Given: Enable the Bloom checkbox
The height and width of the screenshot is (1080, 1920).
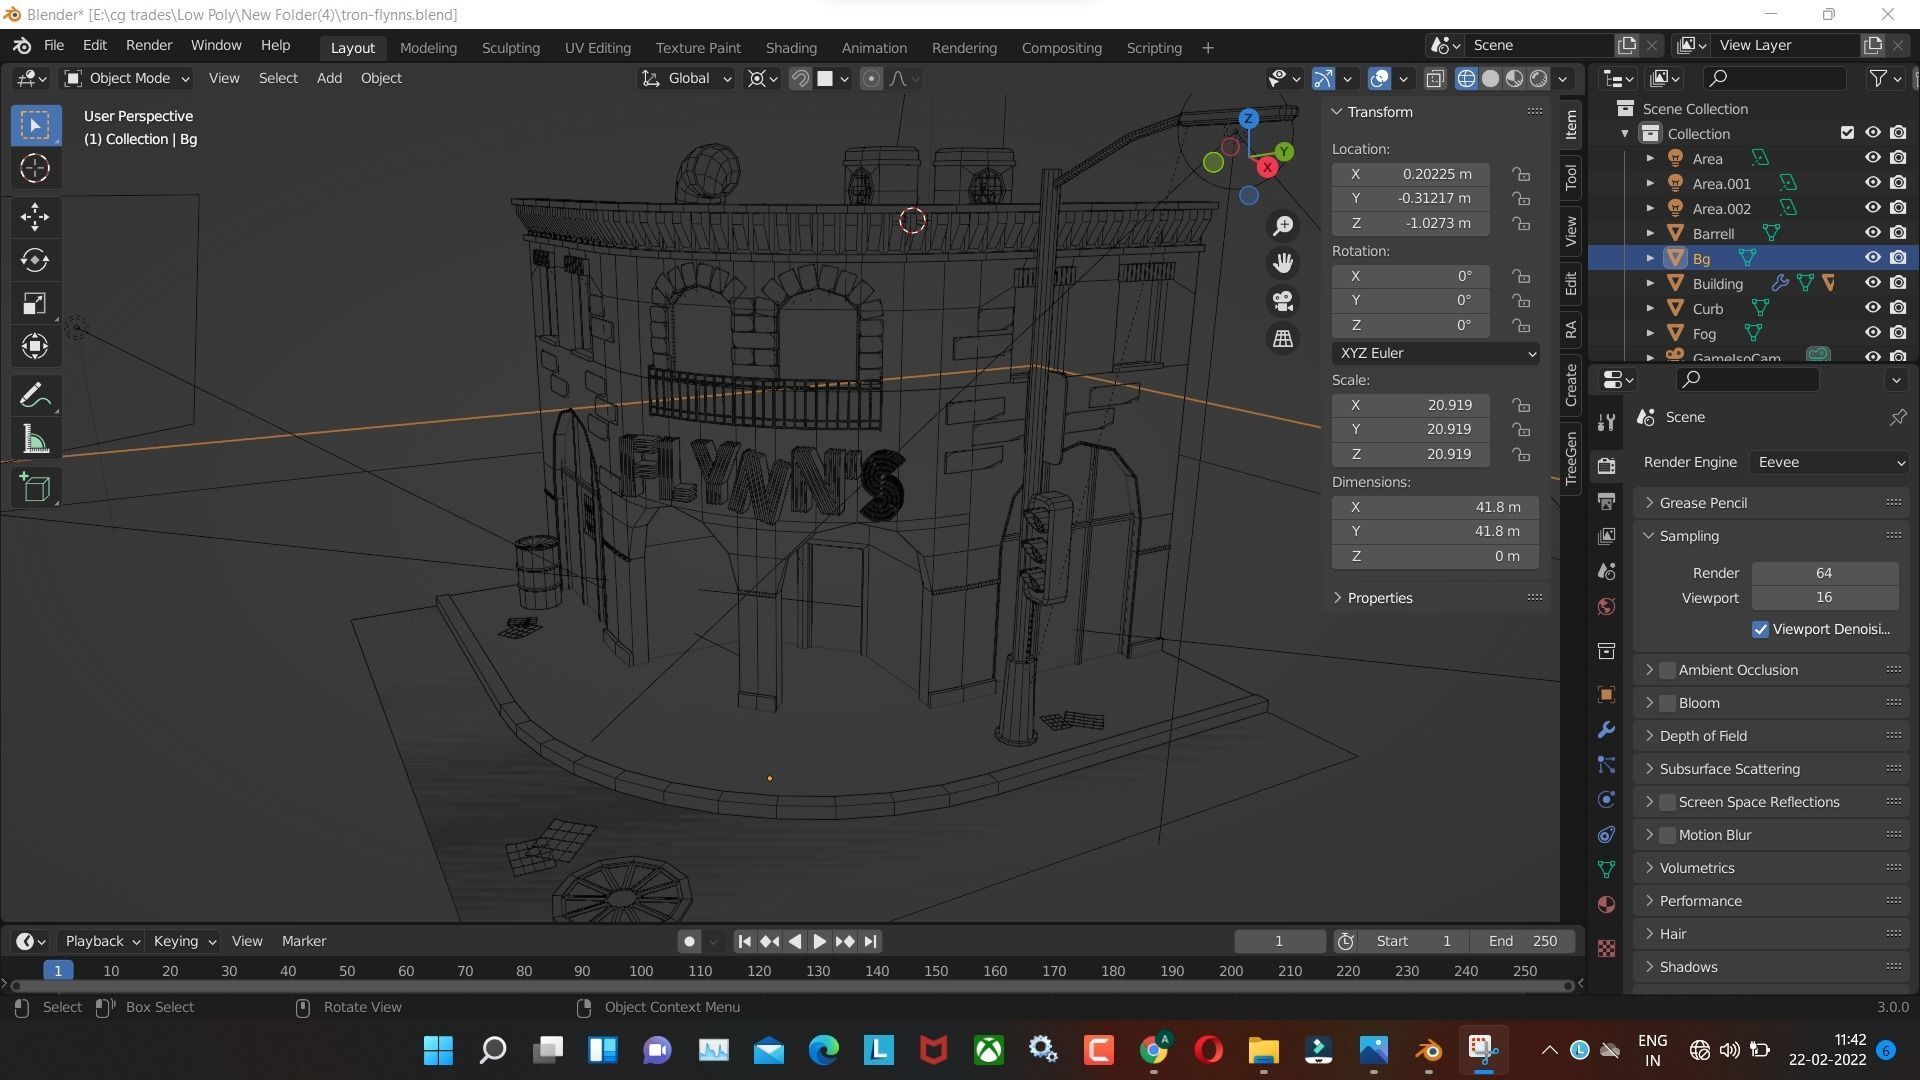Looking at the screenshot, I should click(1667, 703).
